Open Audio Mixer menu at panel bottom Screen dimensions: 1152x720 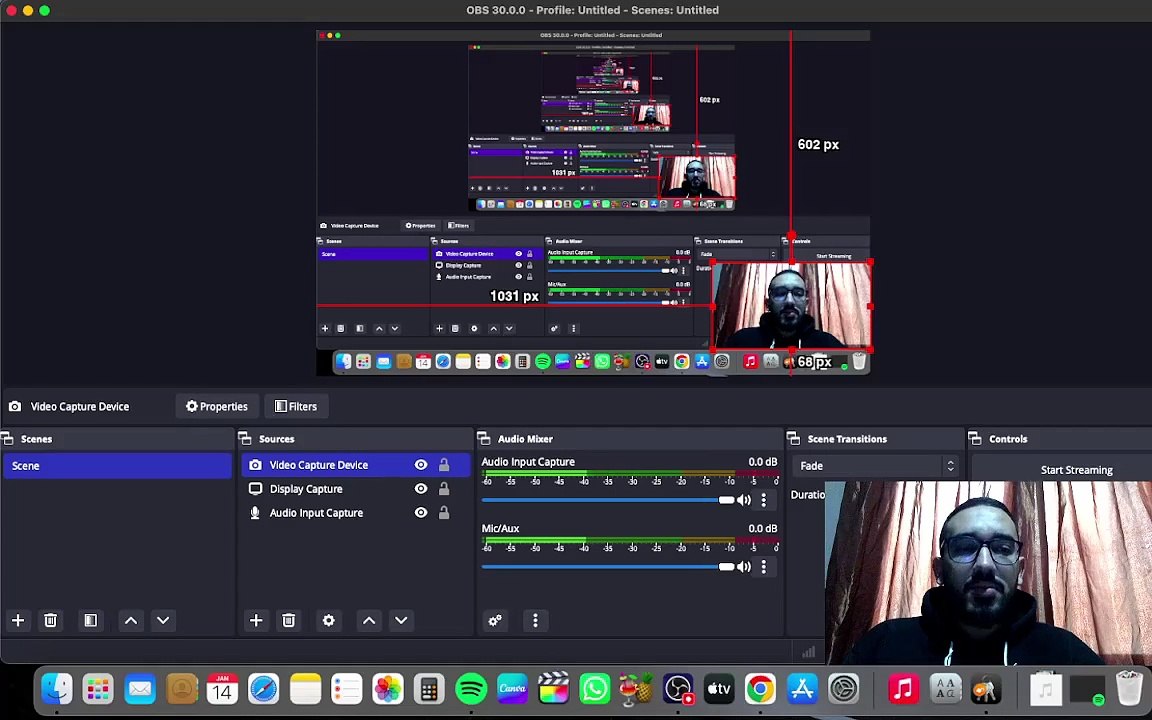(x=535, y=621)
